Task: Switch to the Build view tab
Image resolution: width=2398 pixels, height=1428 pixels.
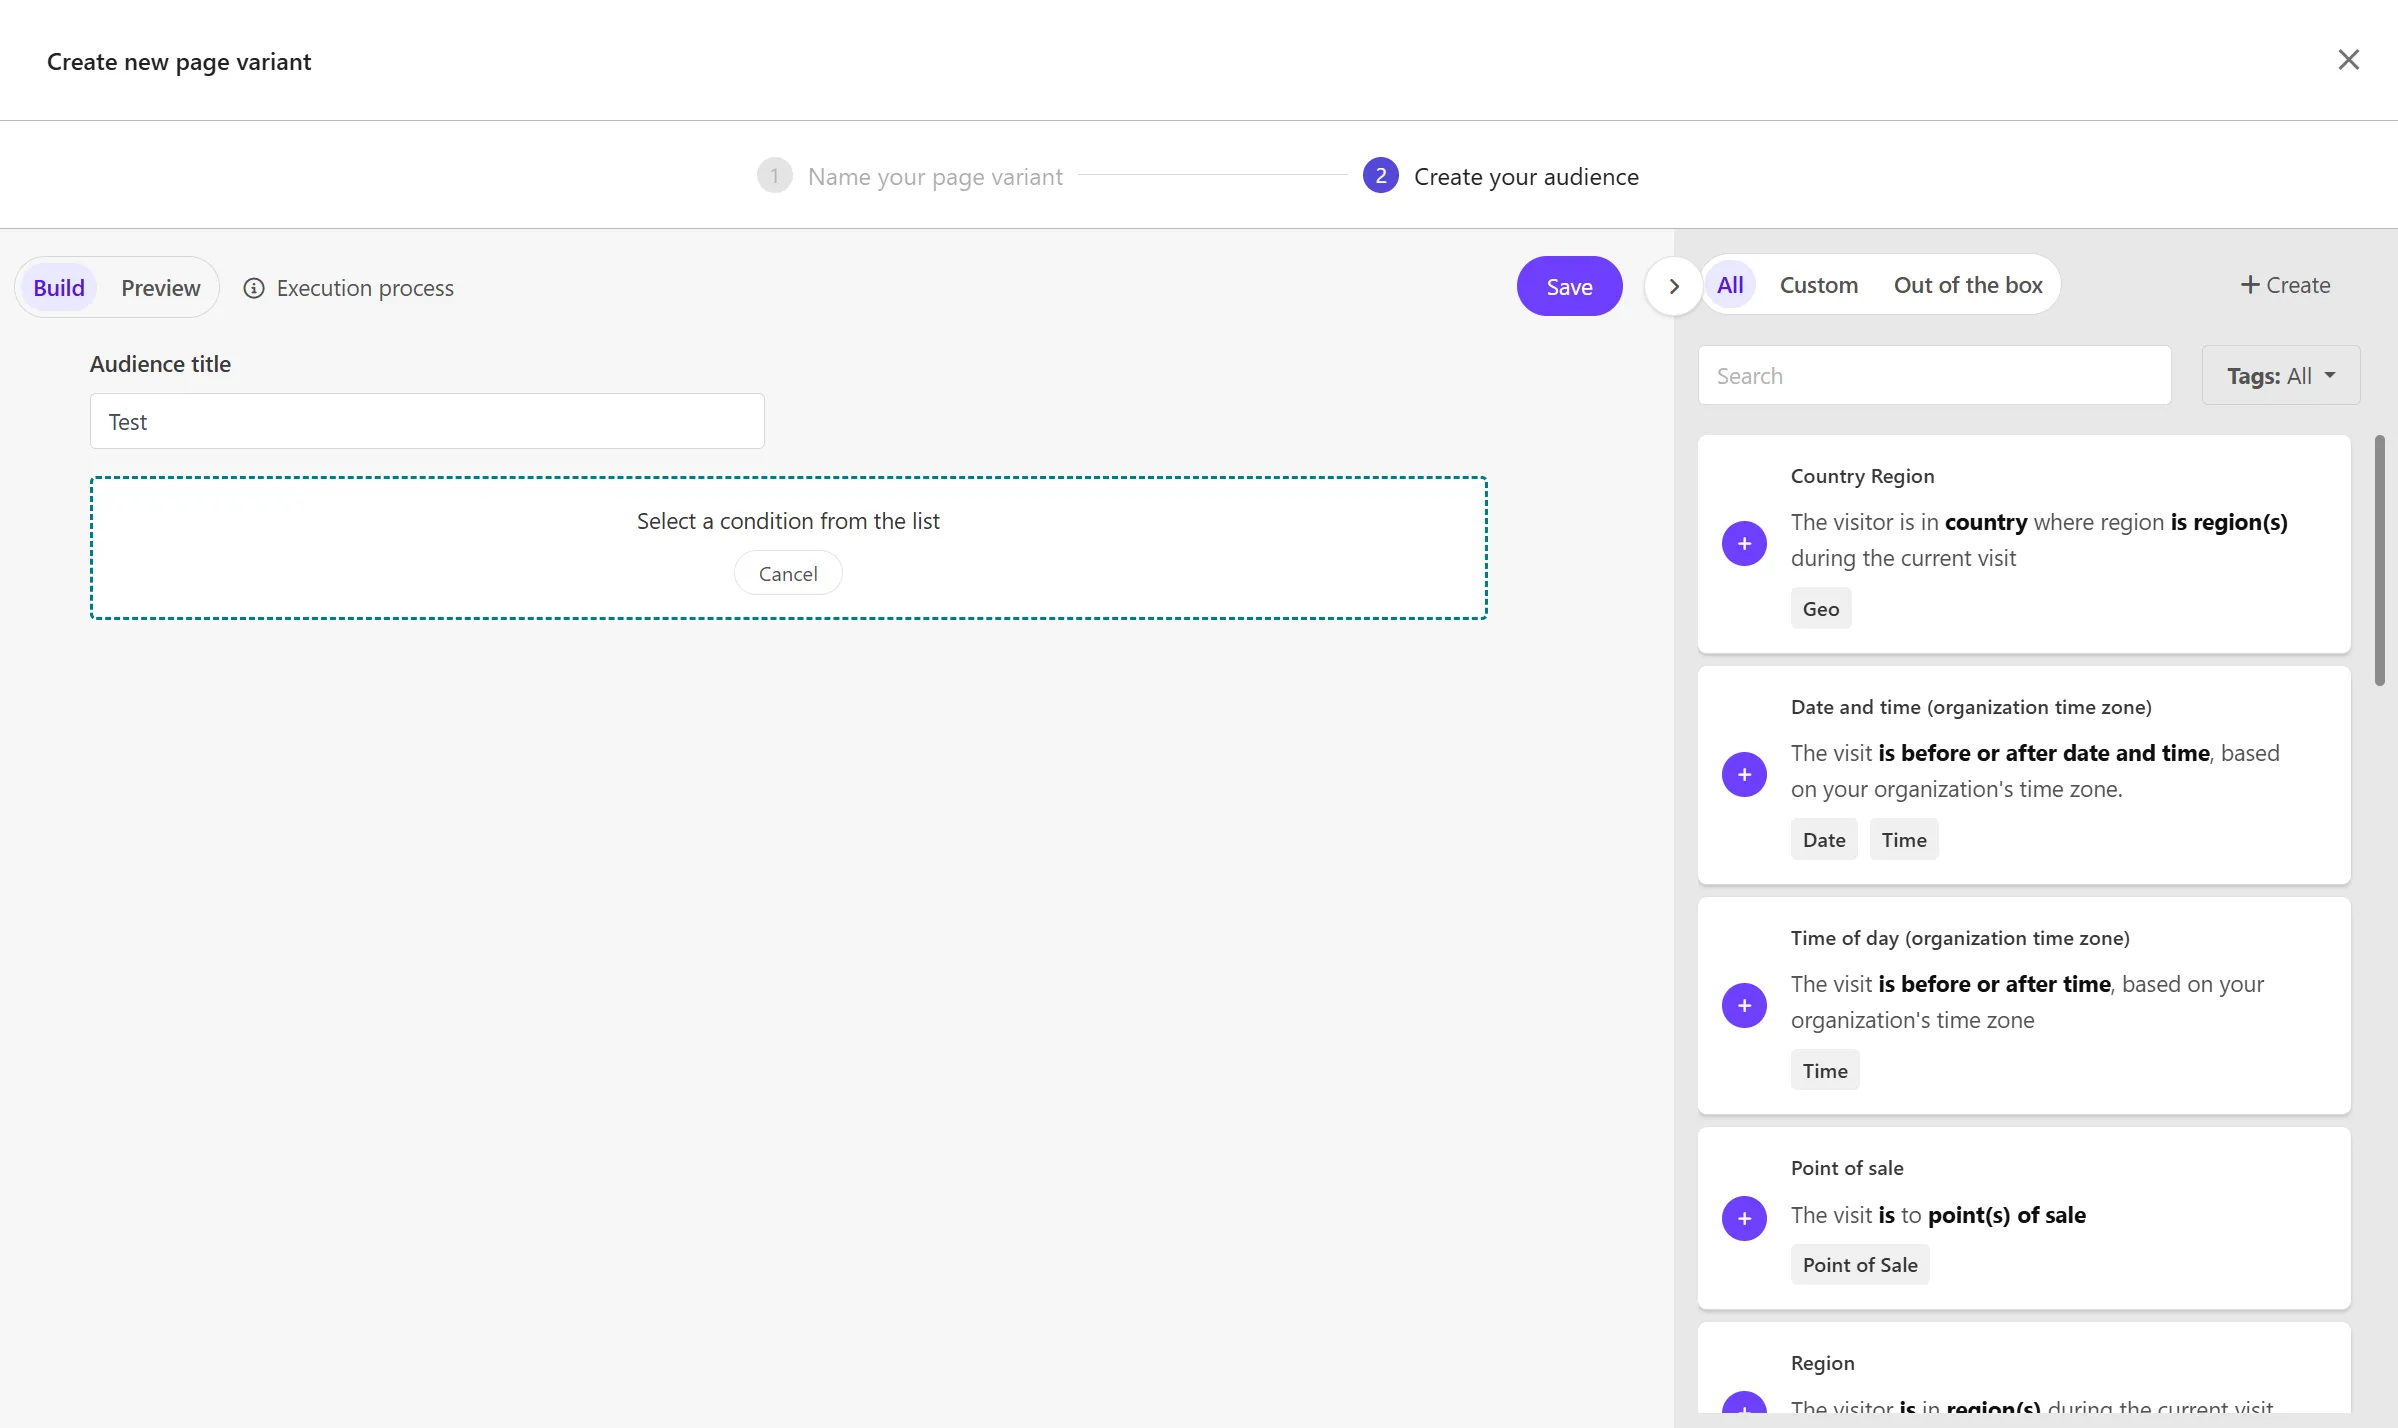Action: (58, 286)
